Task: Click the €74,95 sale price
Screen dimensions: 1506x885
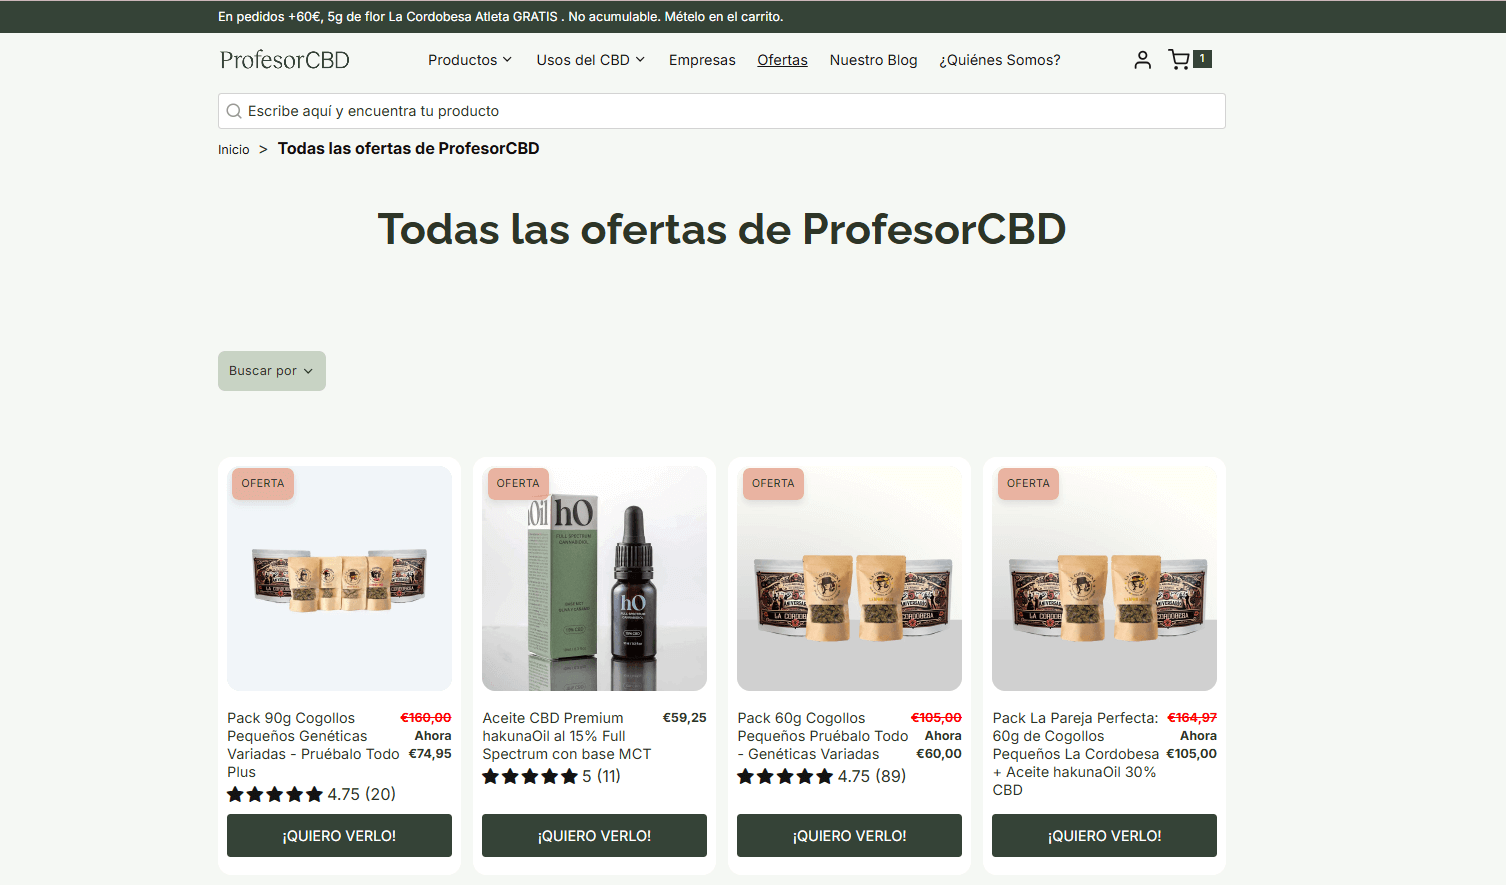Action: pyautogui.click(x=430, y=754)
